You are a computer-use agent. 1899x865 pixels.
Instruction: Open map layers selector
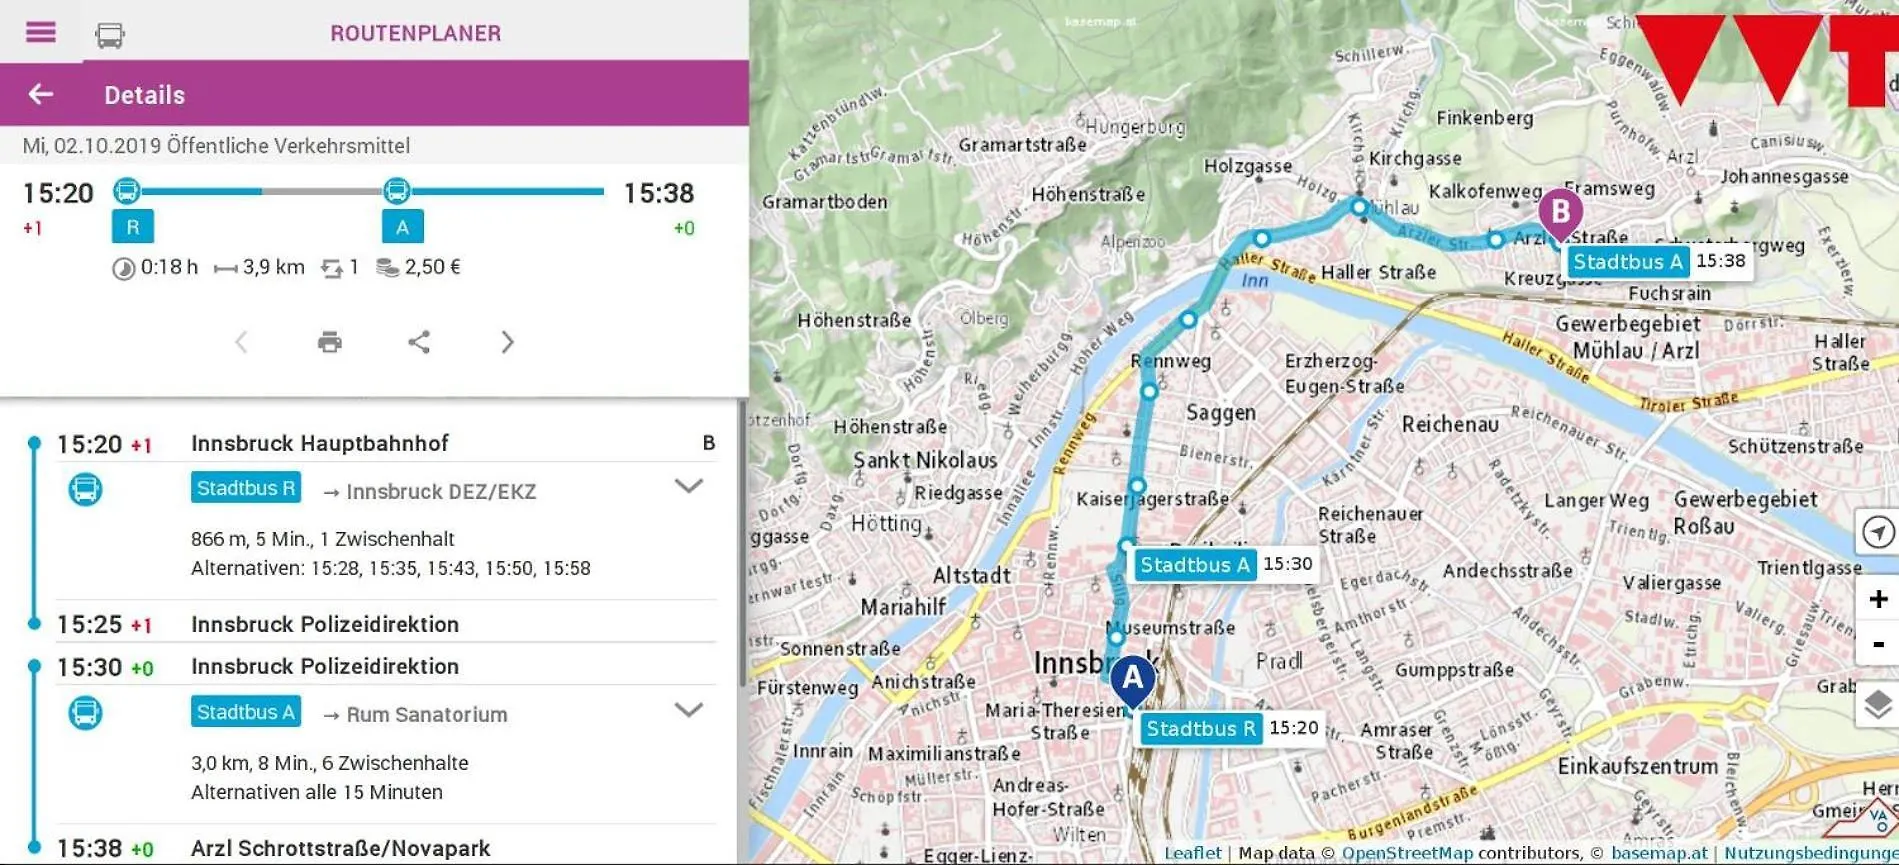1878,705
